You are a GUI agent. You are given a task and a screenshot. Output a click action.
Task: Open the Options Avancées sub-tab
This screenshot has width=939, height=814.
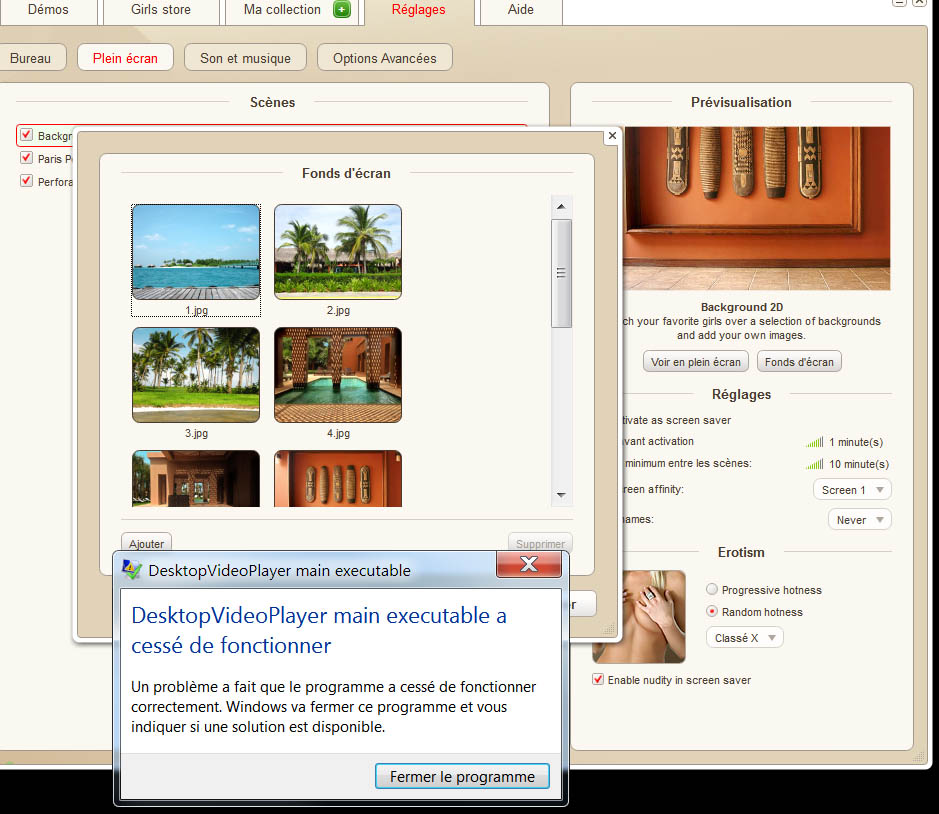(x=384, y=58)
